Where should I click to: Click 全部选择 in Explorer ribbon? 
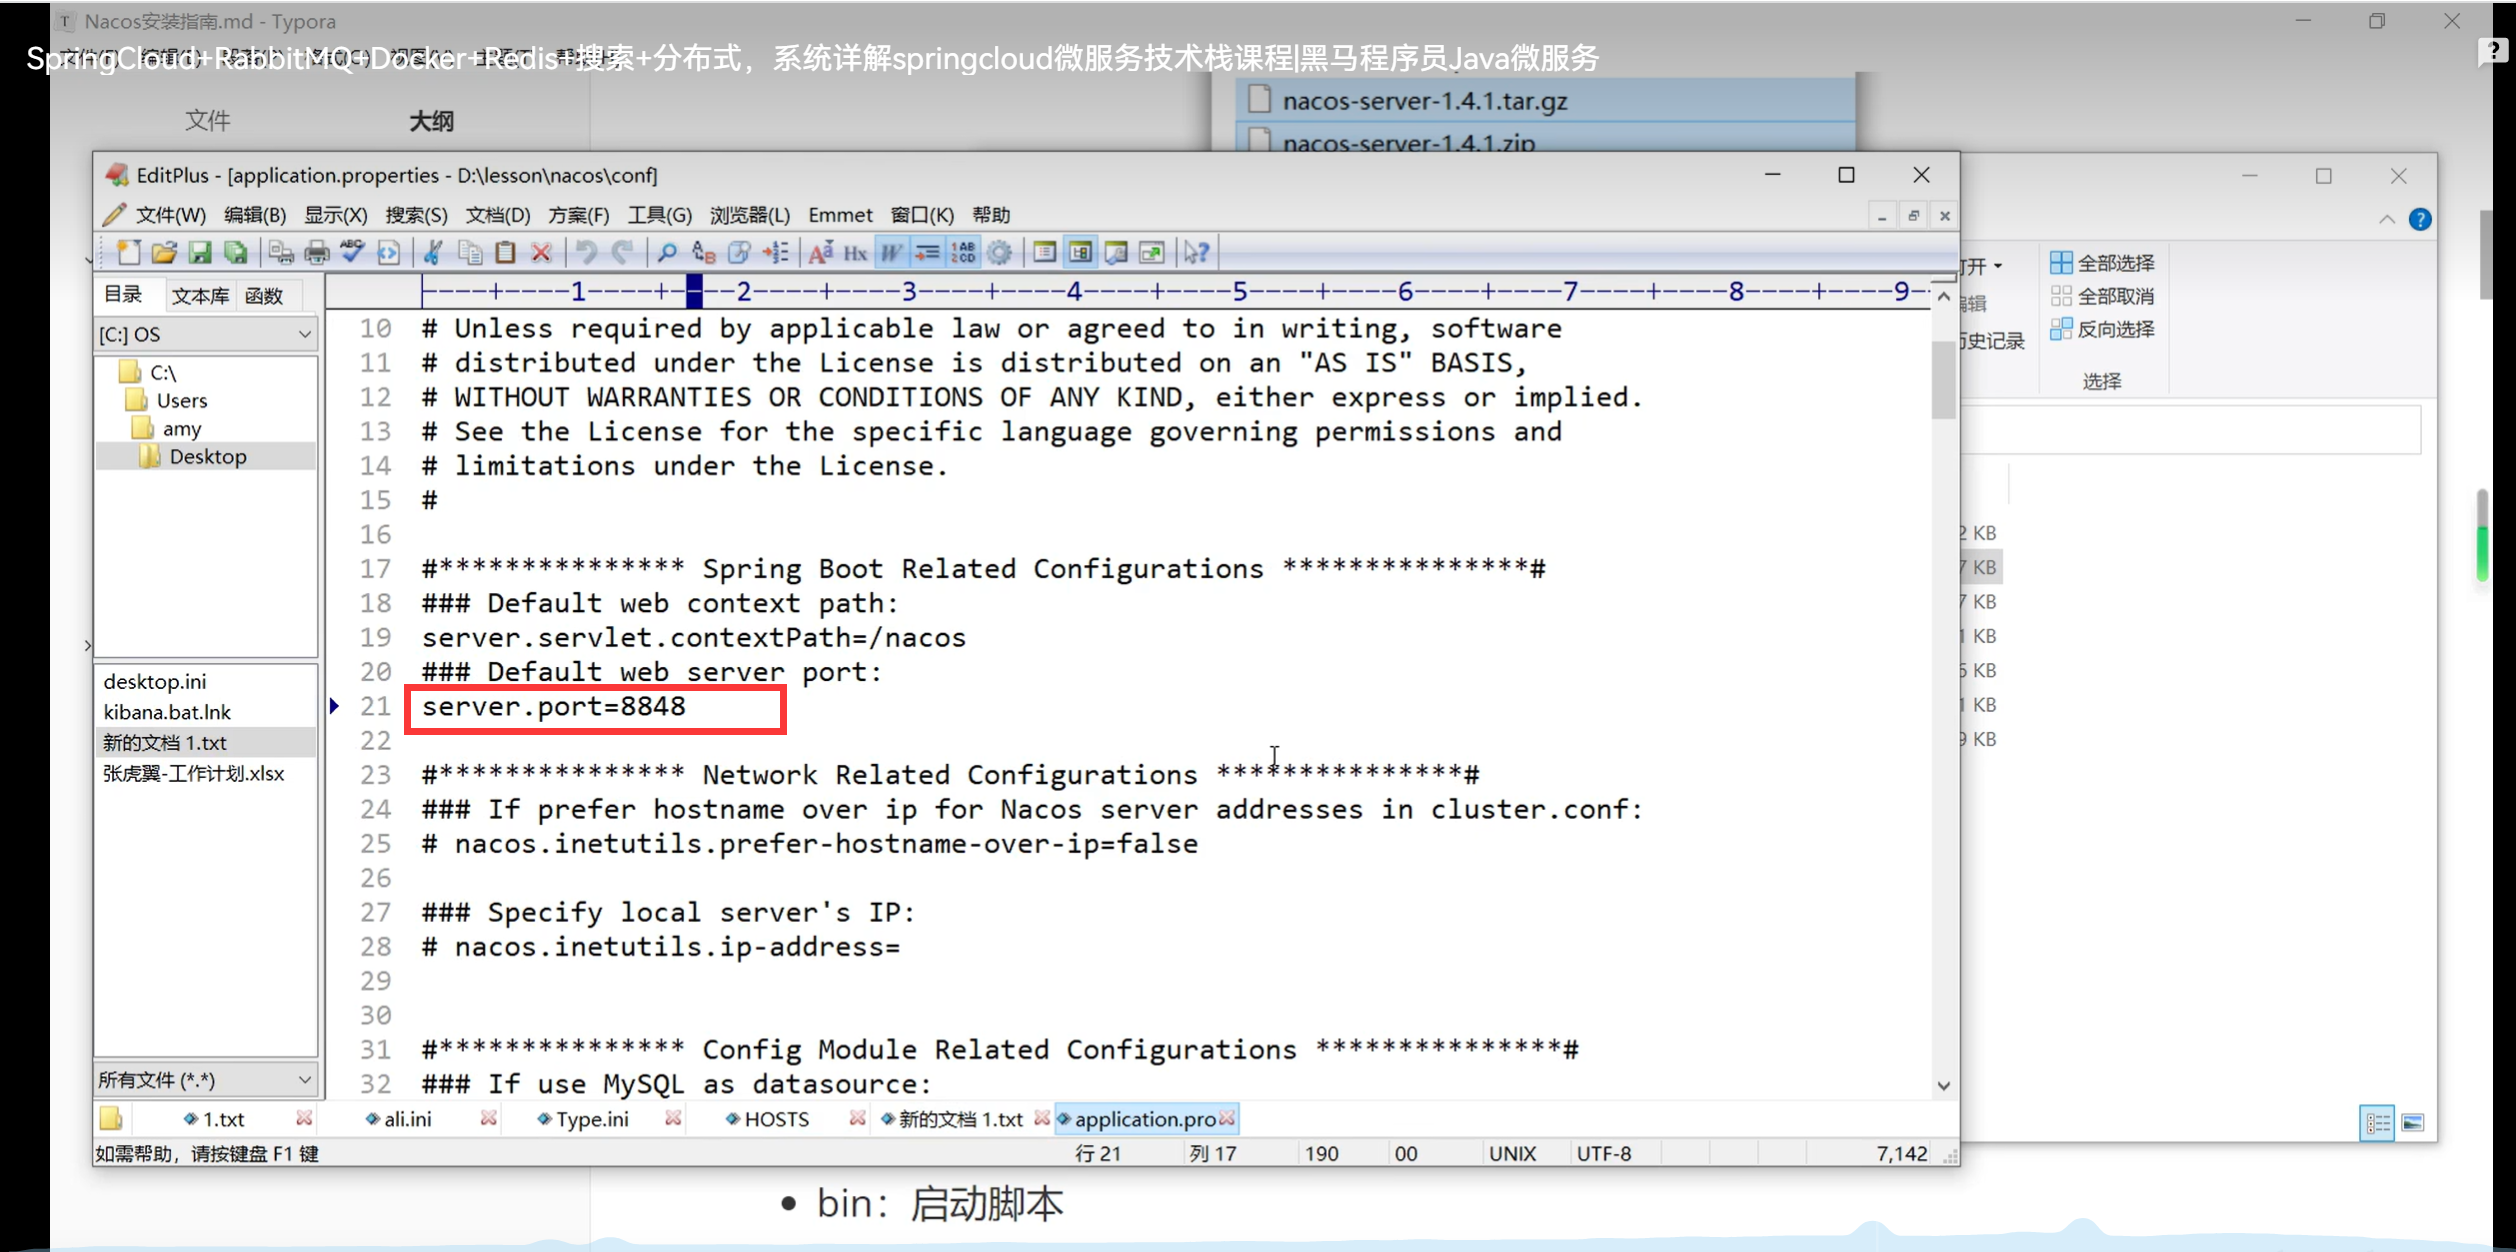click(x=2102, y=263)
